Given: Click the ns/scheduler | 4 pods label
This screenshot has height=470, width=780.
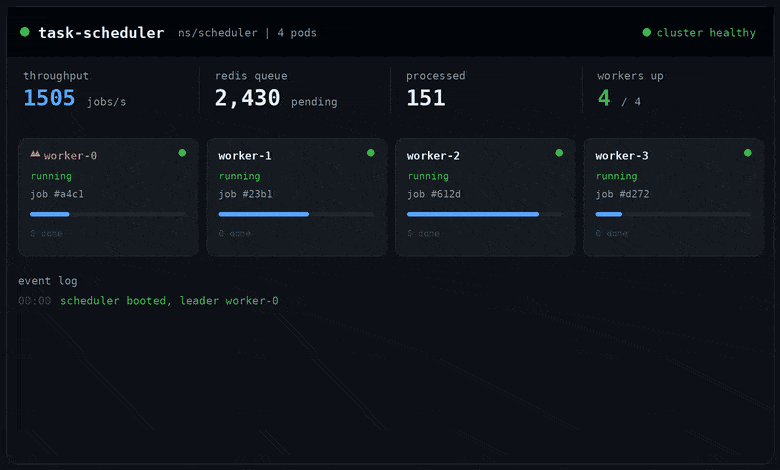Looking at the screenshot, I should 247,33.
